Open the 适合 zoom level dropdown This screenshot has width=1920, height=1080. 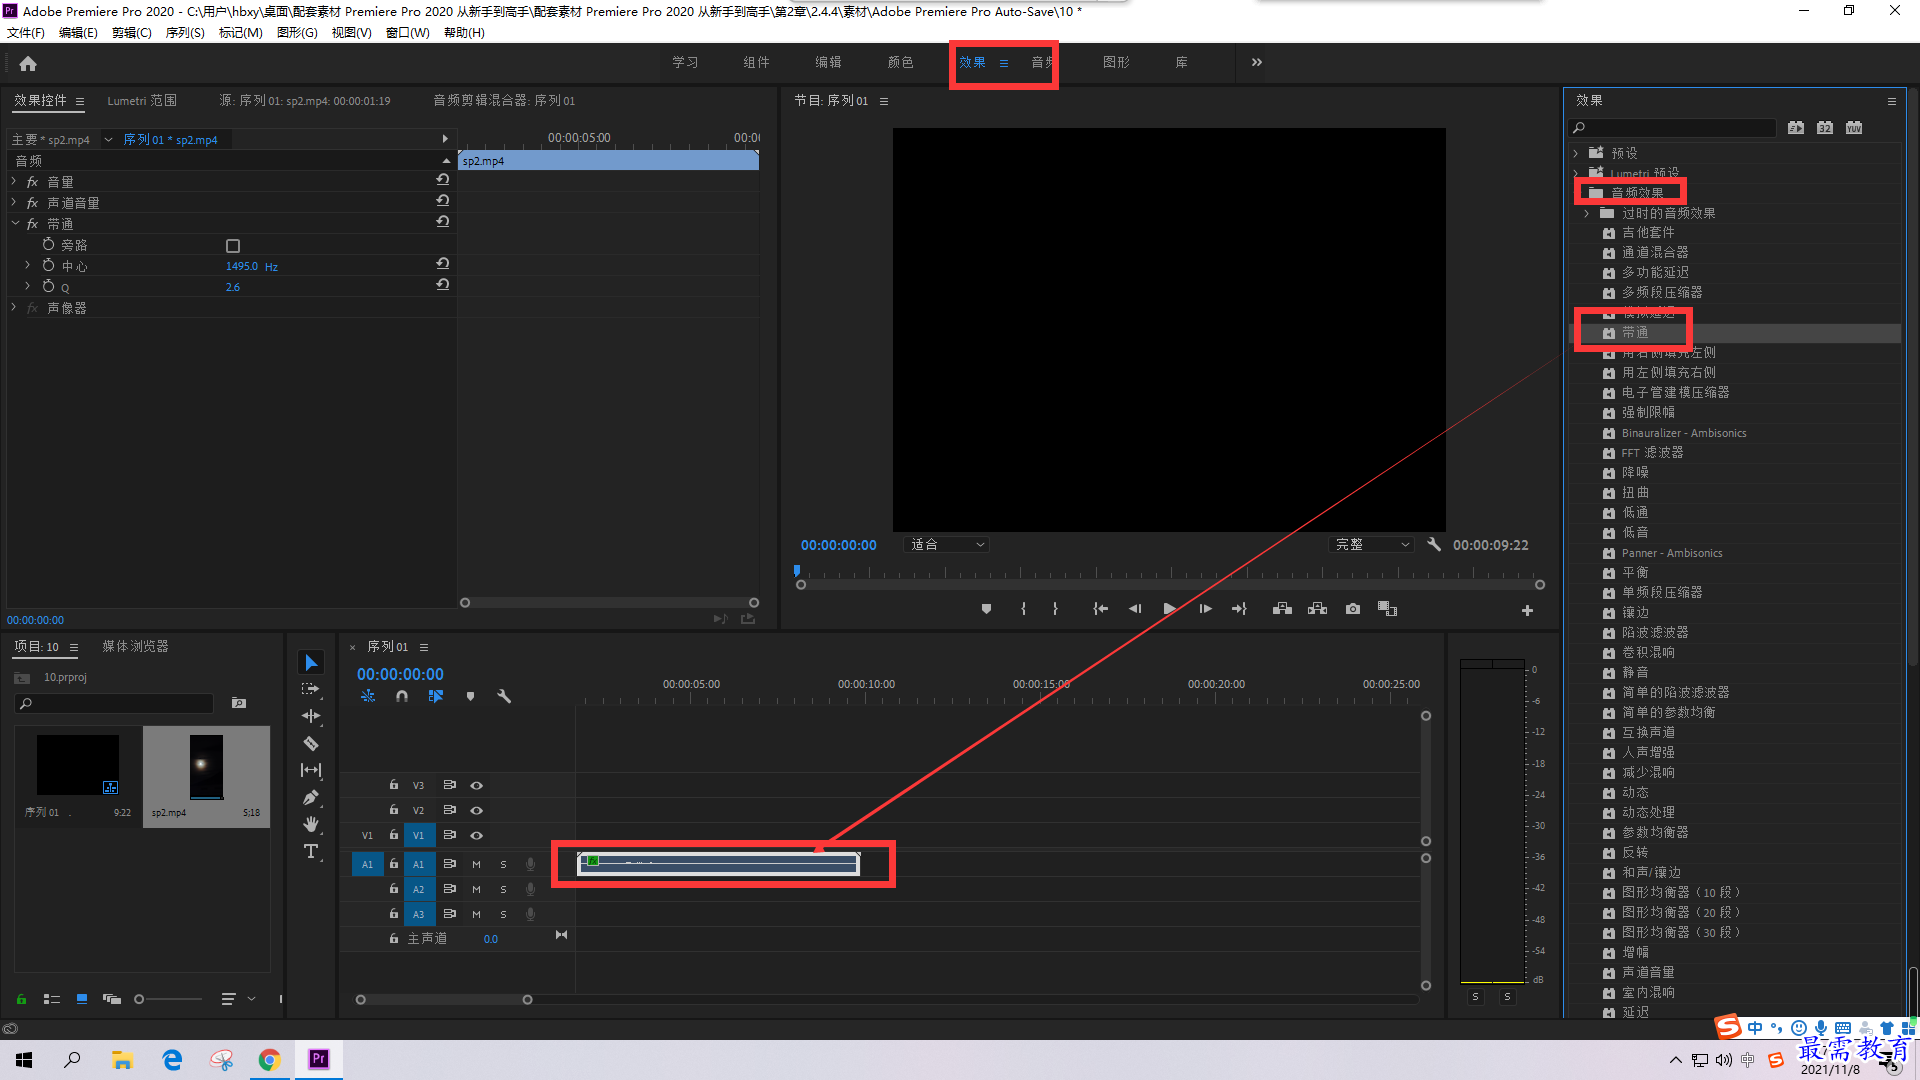pyautogui.click(x=946, y=544)
